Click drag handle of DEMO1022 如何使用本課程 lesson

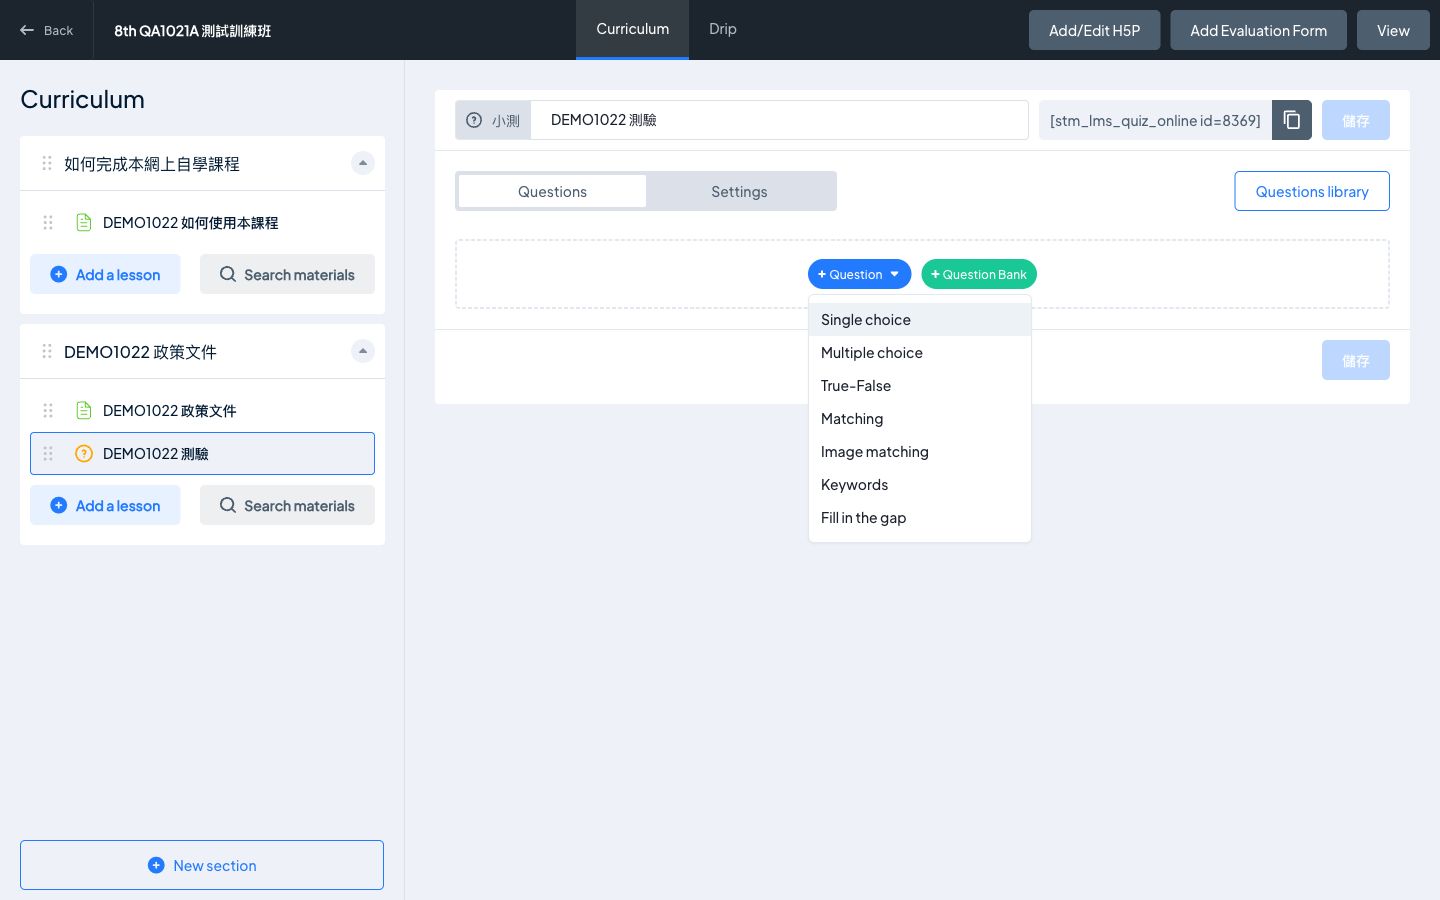click(48, 222)
